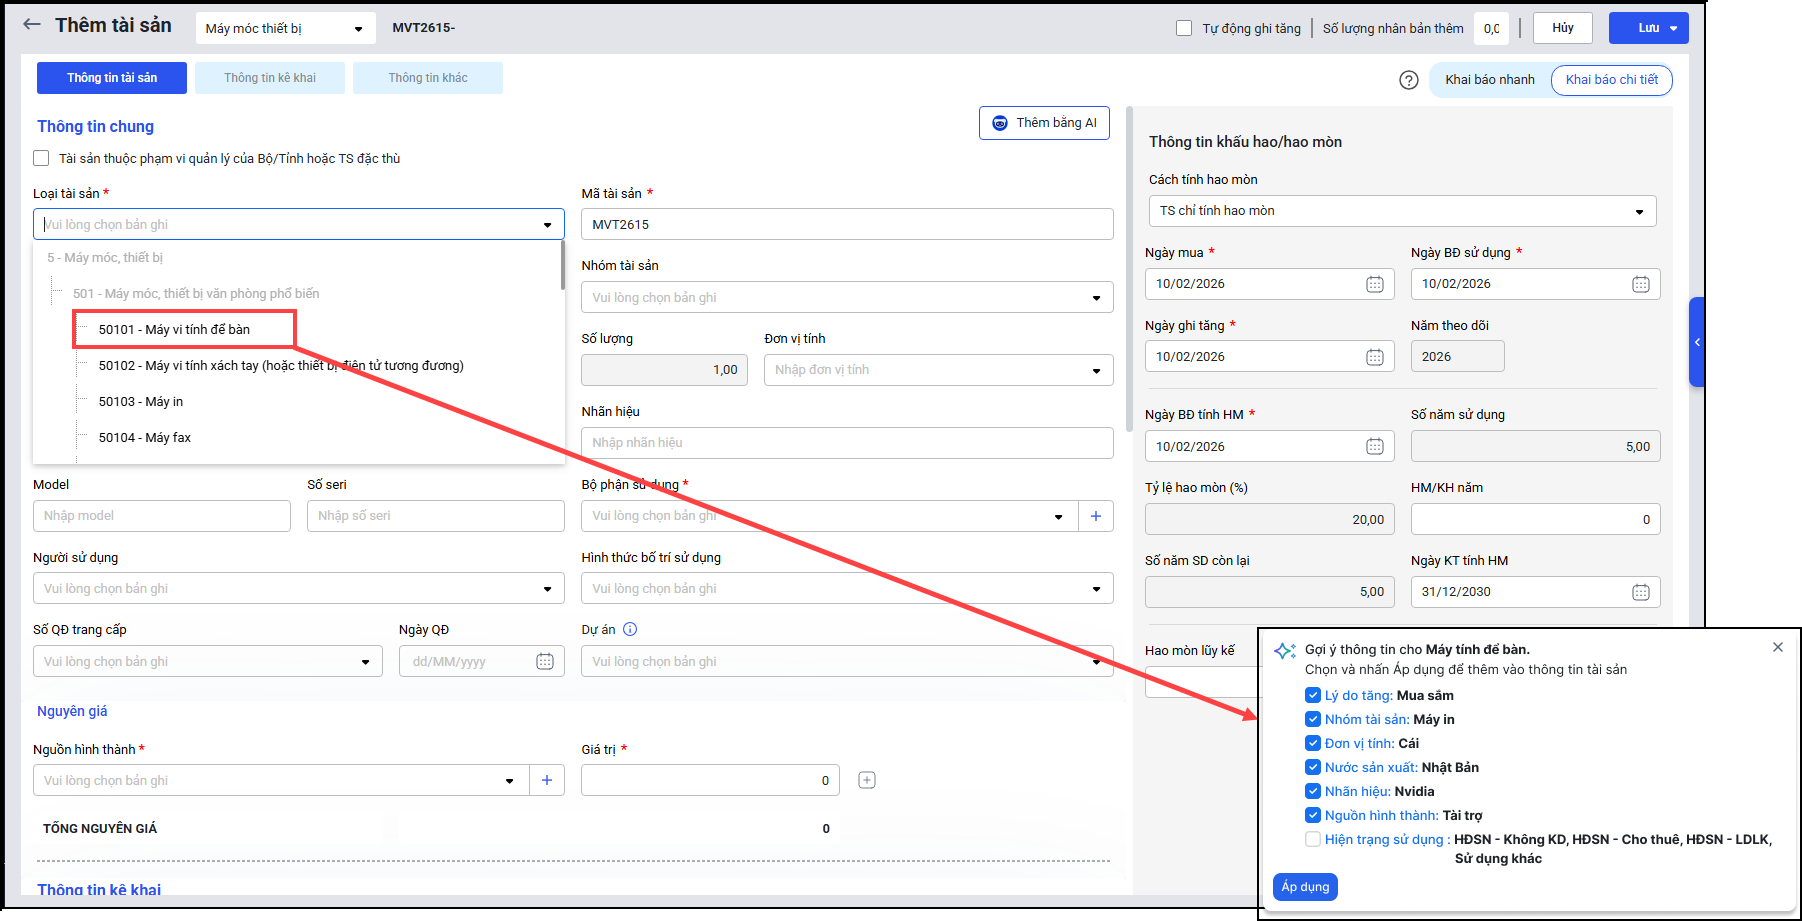Open calendar picker for Ngày mua
The height and width of the screenshot is (921, 1802).
[x=1374, y=284]
